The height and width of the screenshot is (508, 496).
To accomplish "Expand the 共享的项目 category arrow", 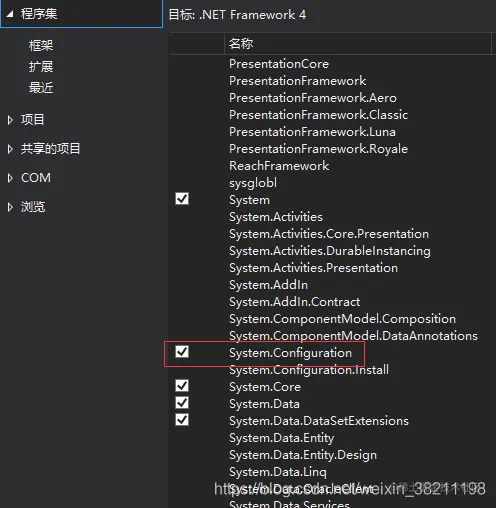I will (x=10, y=149).
